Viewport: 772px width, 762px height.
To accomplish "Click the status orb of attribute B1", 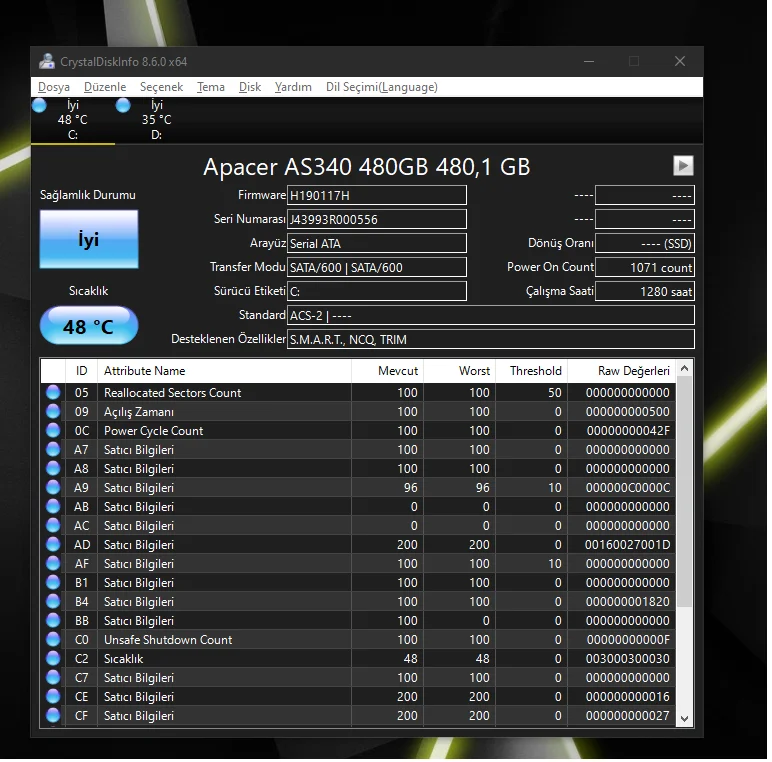I will pos(53,582).
